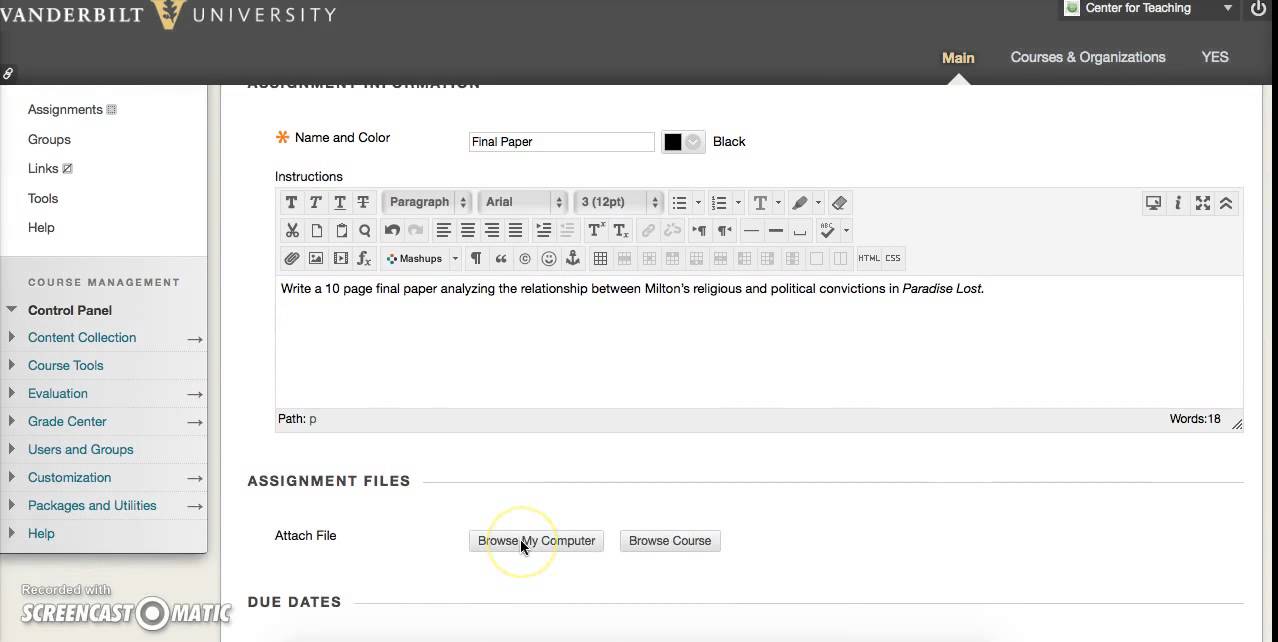Insert a horizontal line
Viewport: 1278px width, 642px height.
(x=751, y=230)
